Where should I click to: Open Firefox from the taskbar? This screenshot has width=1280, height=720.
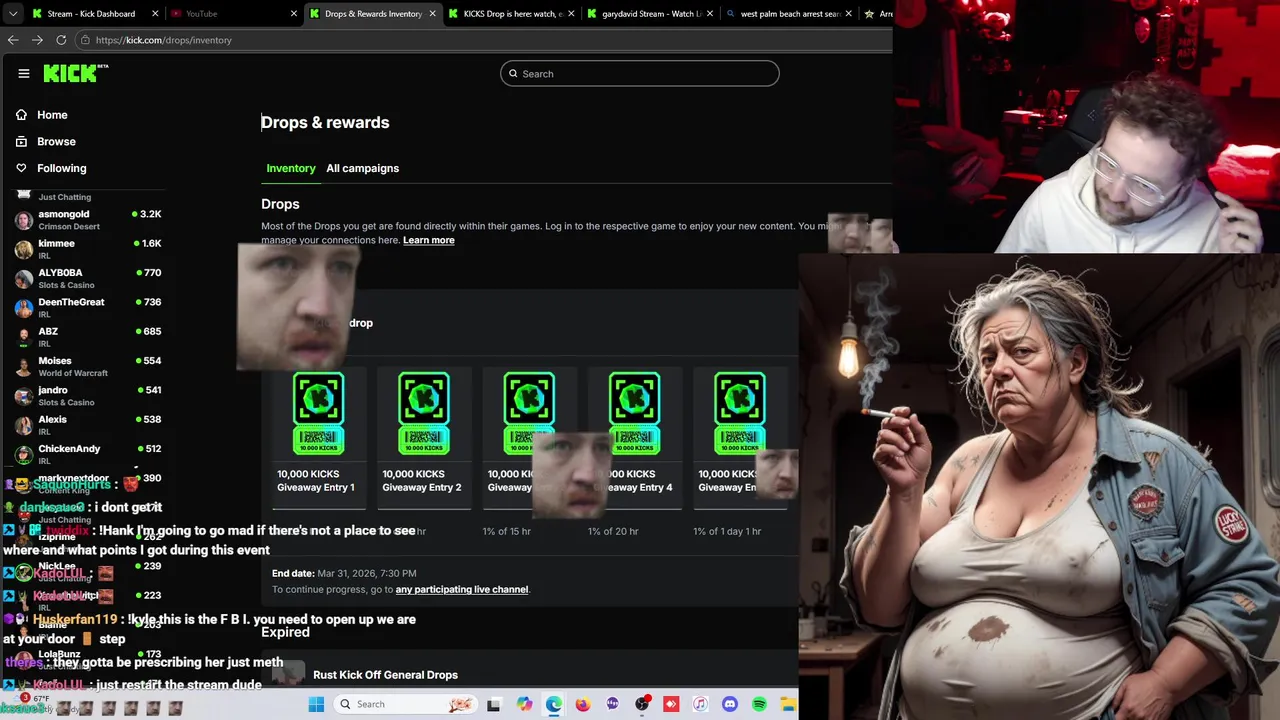[583, 704]
